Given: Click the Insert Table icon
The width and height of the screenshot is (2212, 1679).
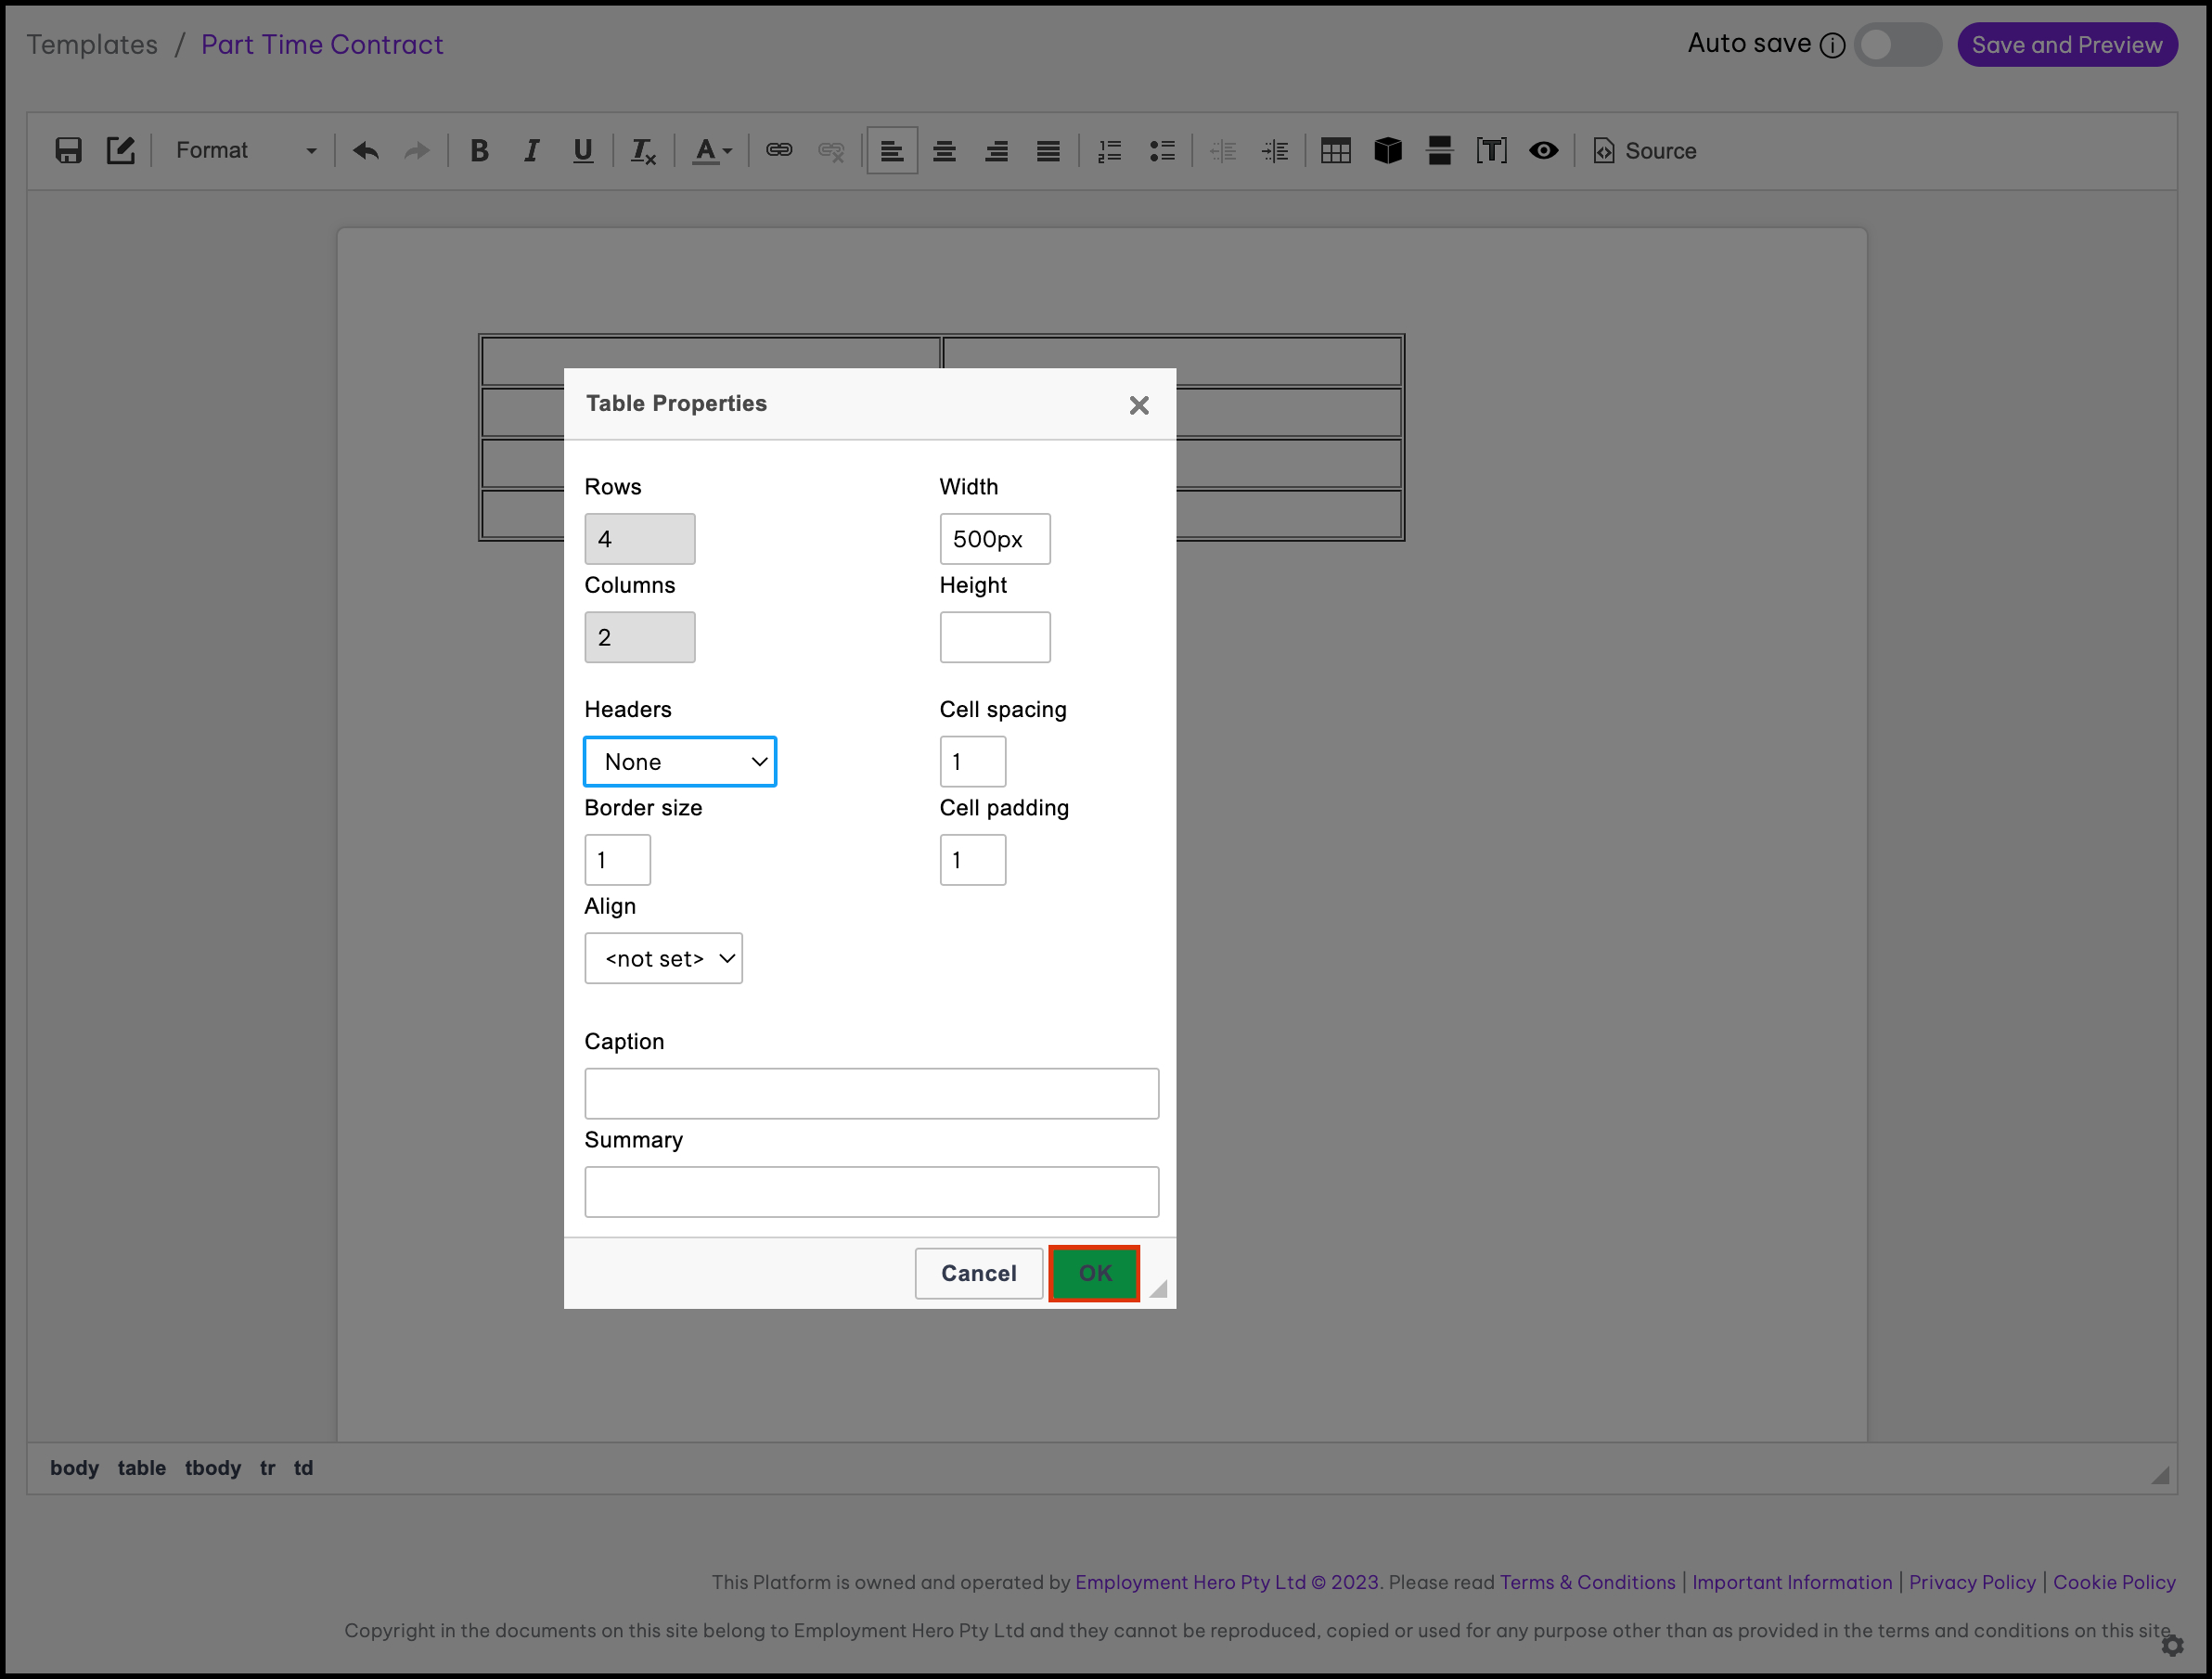Looking at the screenshot, I should (1335, 151).
